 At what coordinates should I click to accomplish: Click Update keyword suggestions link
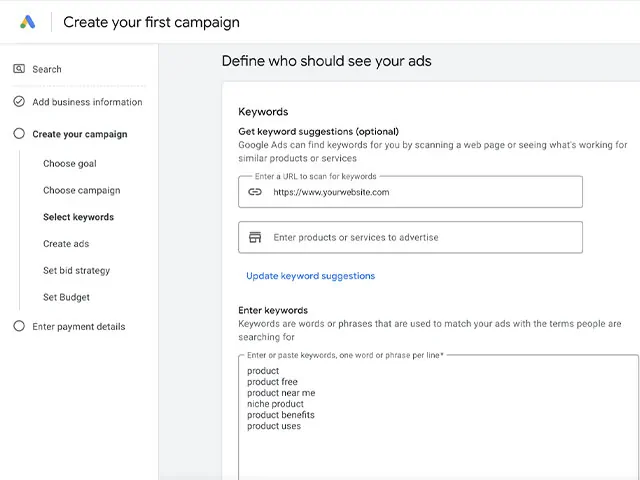[311, 276]
